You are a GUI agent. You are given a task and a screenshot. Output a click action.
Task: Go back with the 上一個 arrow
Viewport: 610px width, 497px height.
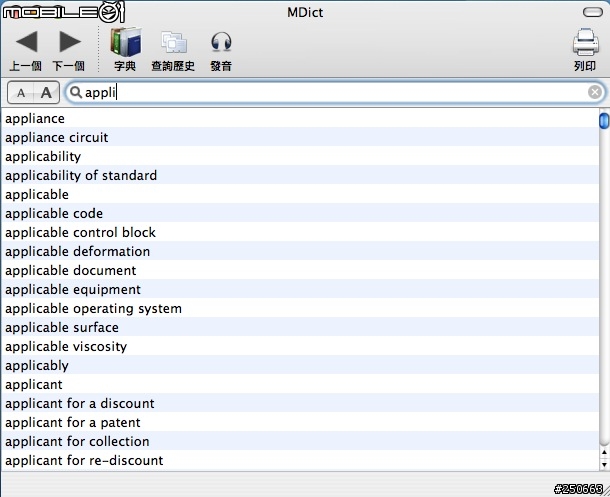point(26,42)
